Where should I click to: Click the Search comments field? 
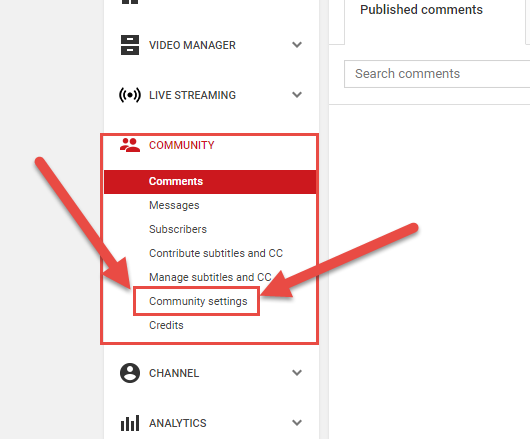pos(437,74)
